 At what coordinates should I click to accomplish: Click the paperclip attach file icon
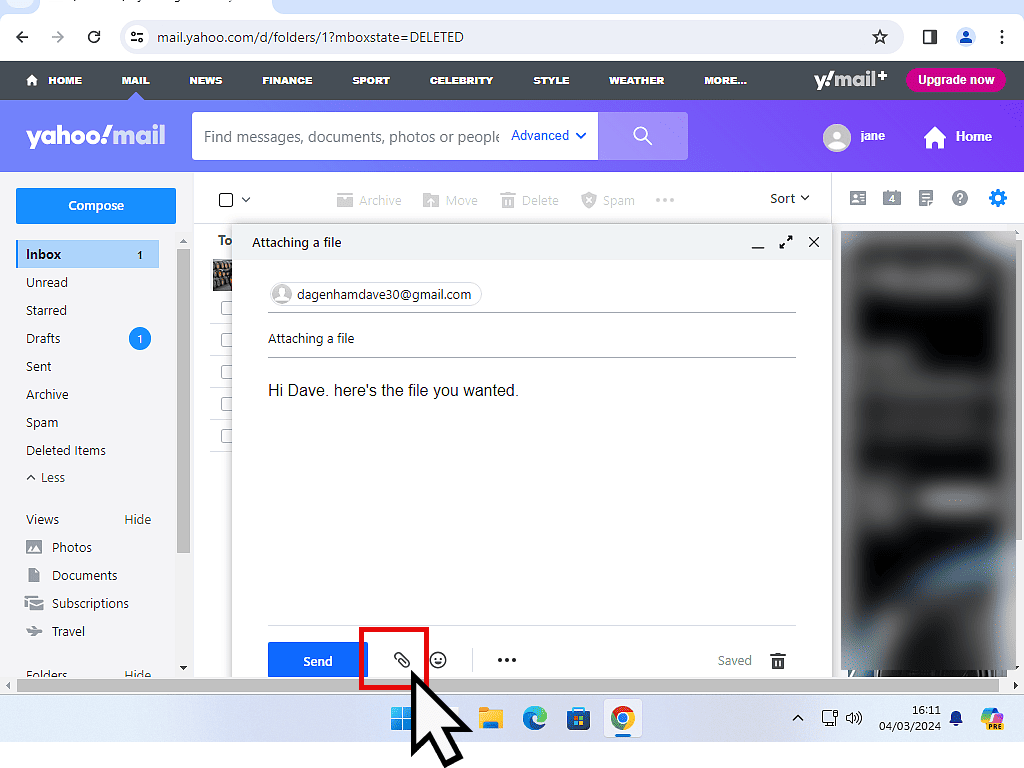tap(401, 660)
